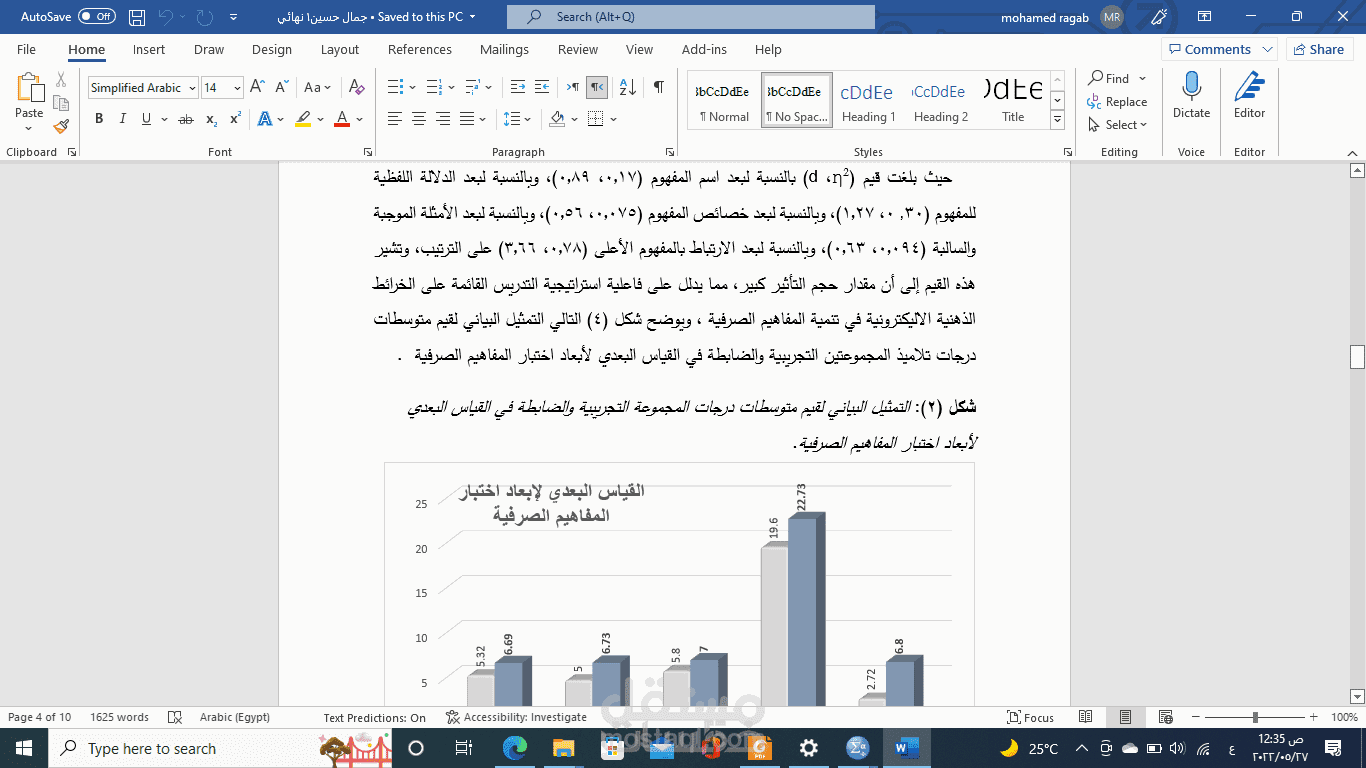Open the Comments button
The image size is (1366, 768).
pos(1218,49)
